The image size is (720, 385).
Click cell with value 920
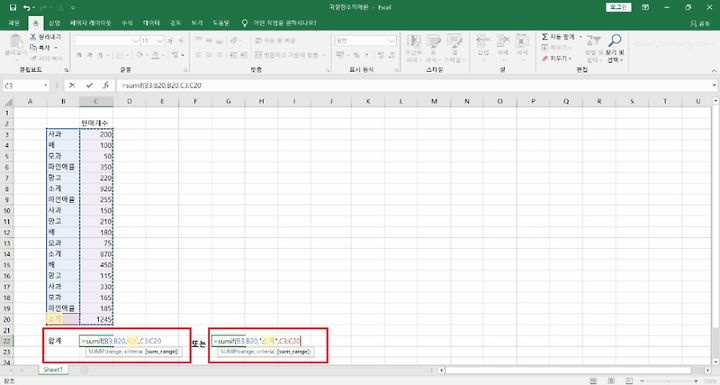[96, 188]
